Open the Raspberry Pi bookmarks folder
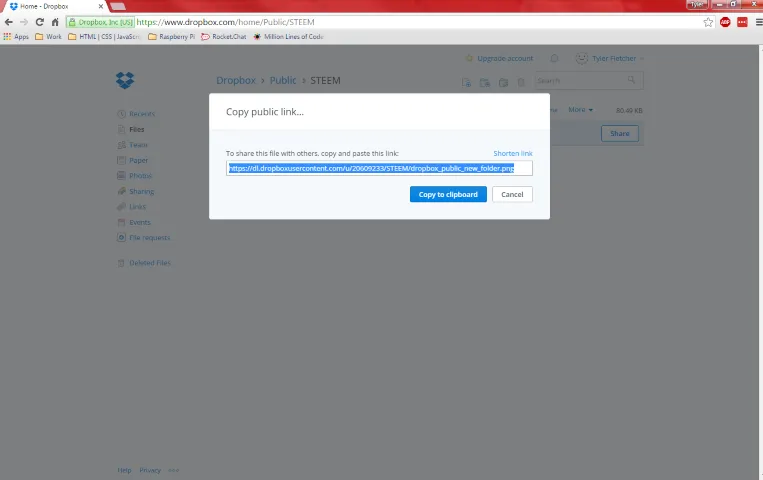The height and width of the screenshot is (480, 763). 171,37
